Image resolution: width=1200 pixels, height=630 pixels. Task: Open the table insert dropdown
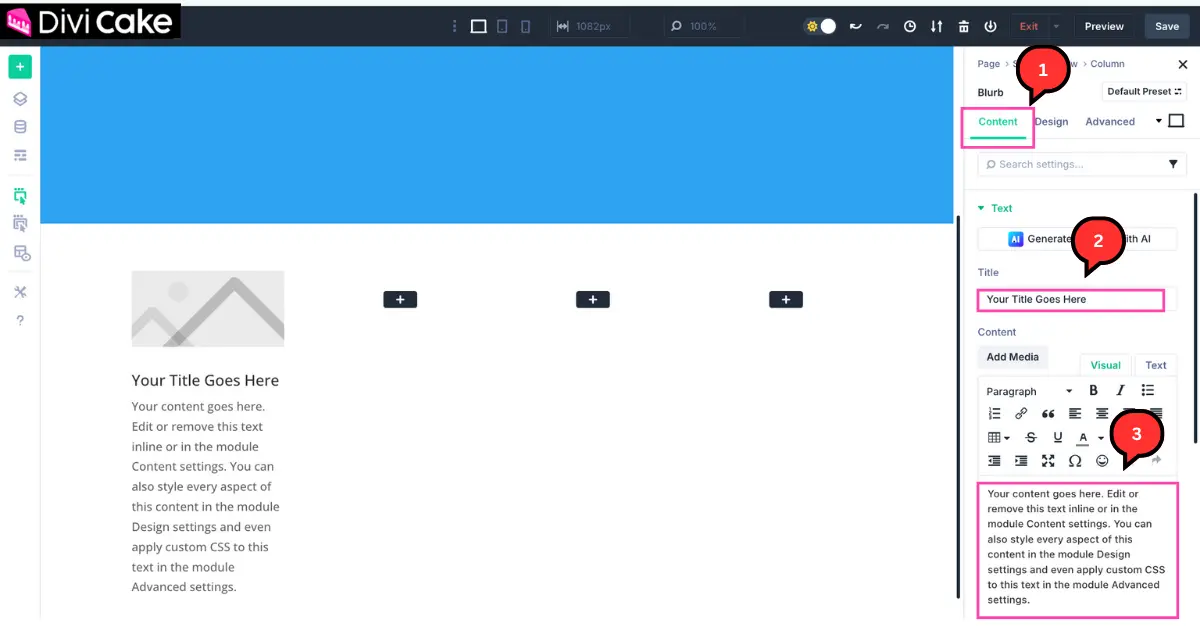click(x=998, y=437)
